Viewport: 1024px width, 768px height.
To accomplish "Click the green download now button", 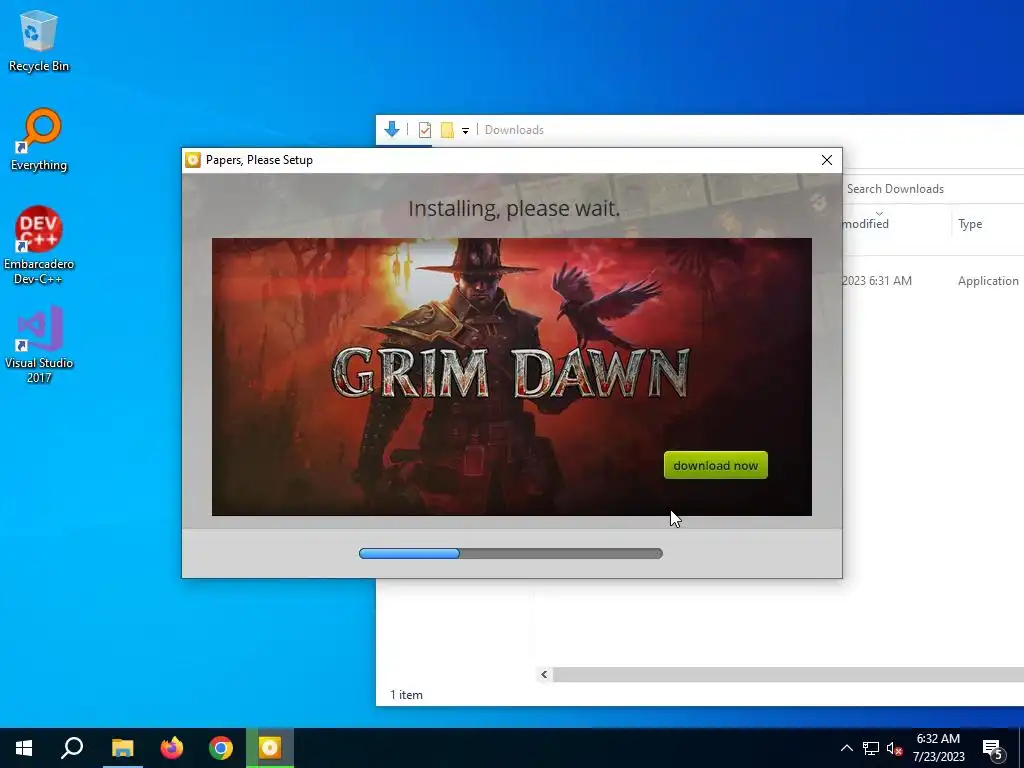I will point(716,465).
